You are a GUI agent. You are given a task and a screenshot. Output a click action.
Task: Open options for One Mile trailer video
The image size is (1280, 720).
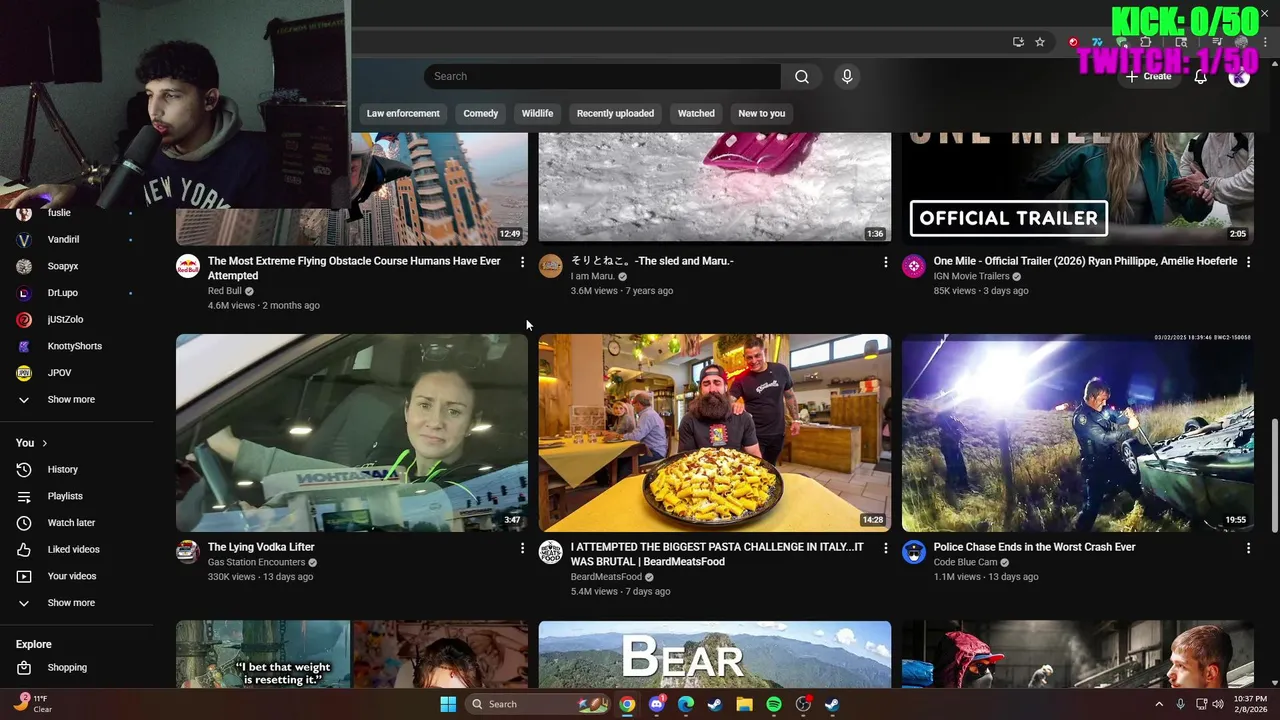[1248, 262]
